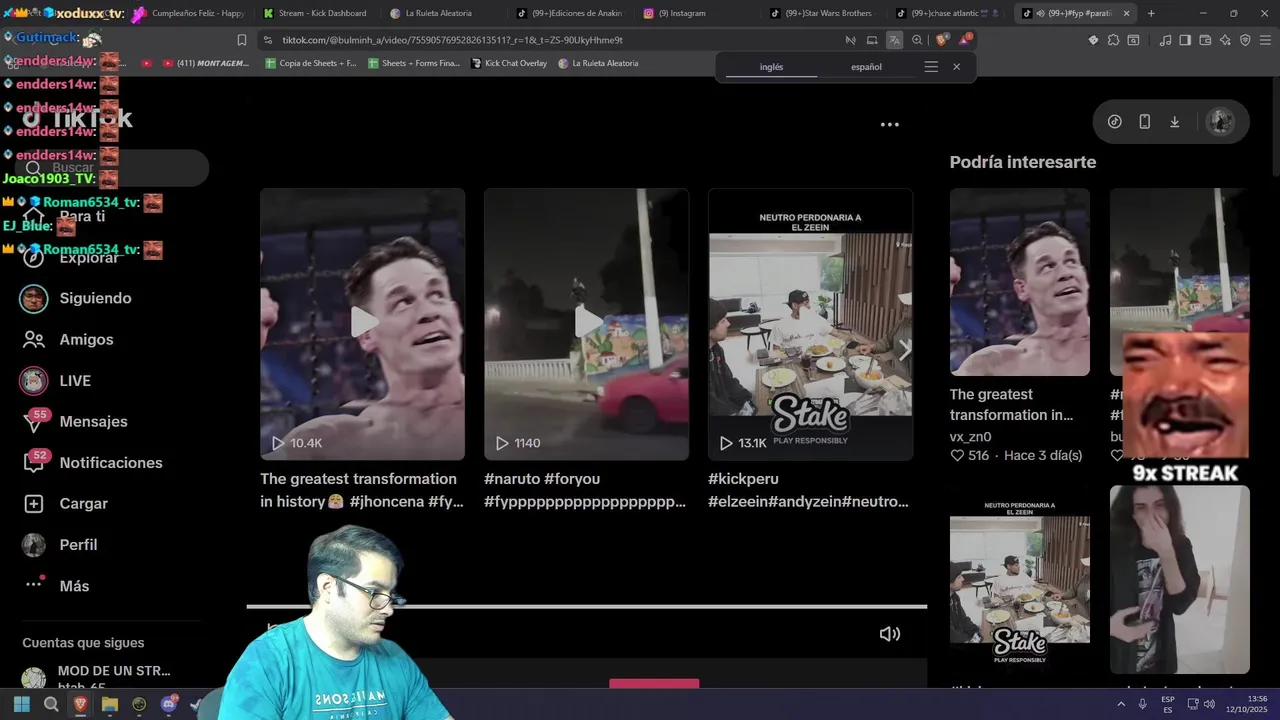The image size is (1280, 720).
Task: Open the profile avatar menu top right
Action: [x=1220, y=121]
